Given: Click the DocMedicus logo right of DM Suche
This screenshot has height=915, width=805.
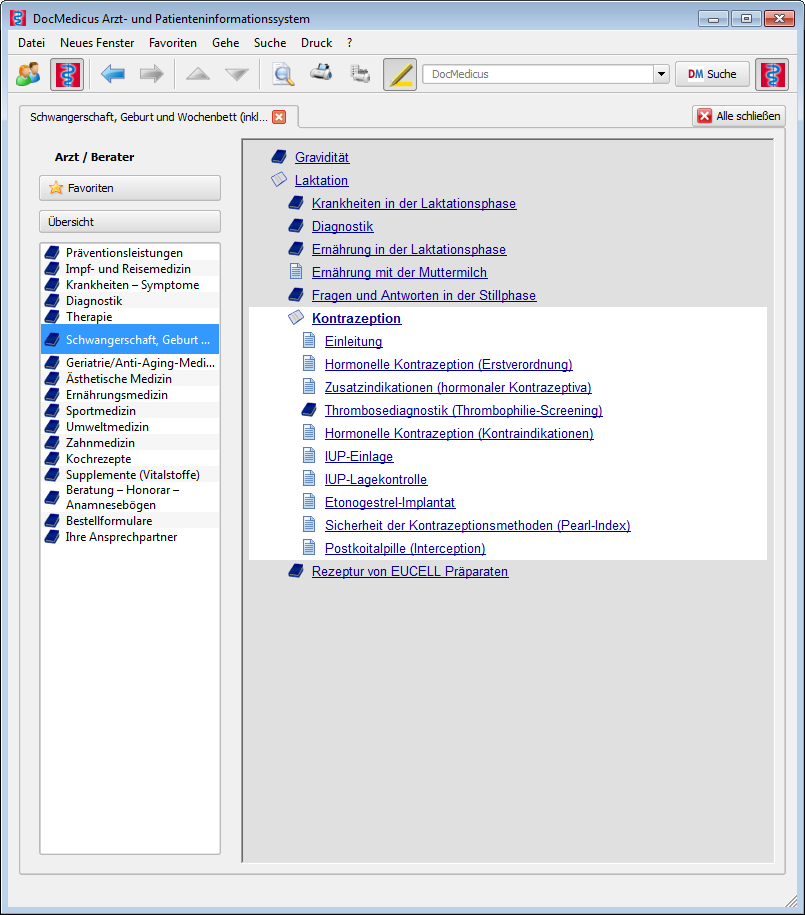Looking at the screenshot, I should pos(772,74).
